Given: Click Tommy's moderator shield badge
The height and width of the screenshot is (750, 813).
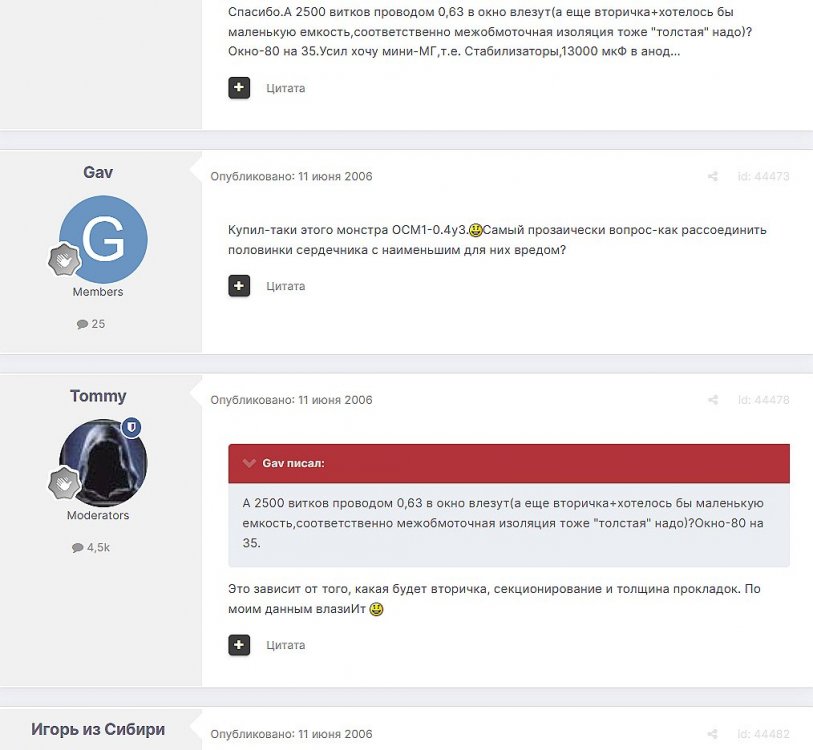Looking at the screenshot, I should pos(132,427).
